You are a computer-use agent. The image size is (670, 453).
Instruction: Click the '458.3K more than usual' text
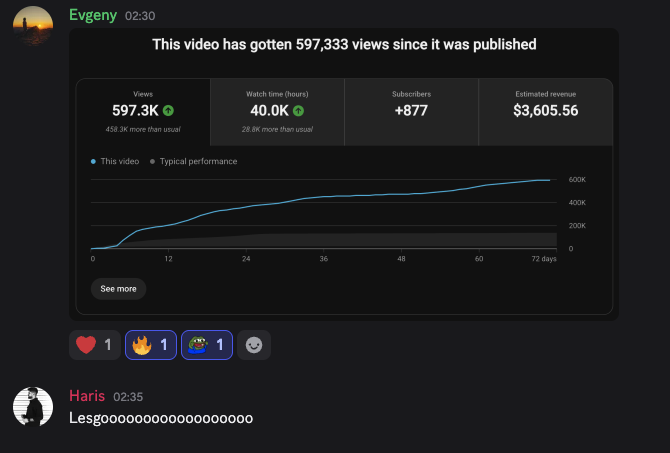click(143, 129)
